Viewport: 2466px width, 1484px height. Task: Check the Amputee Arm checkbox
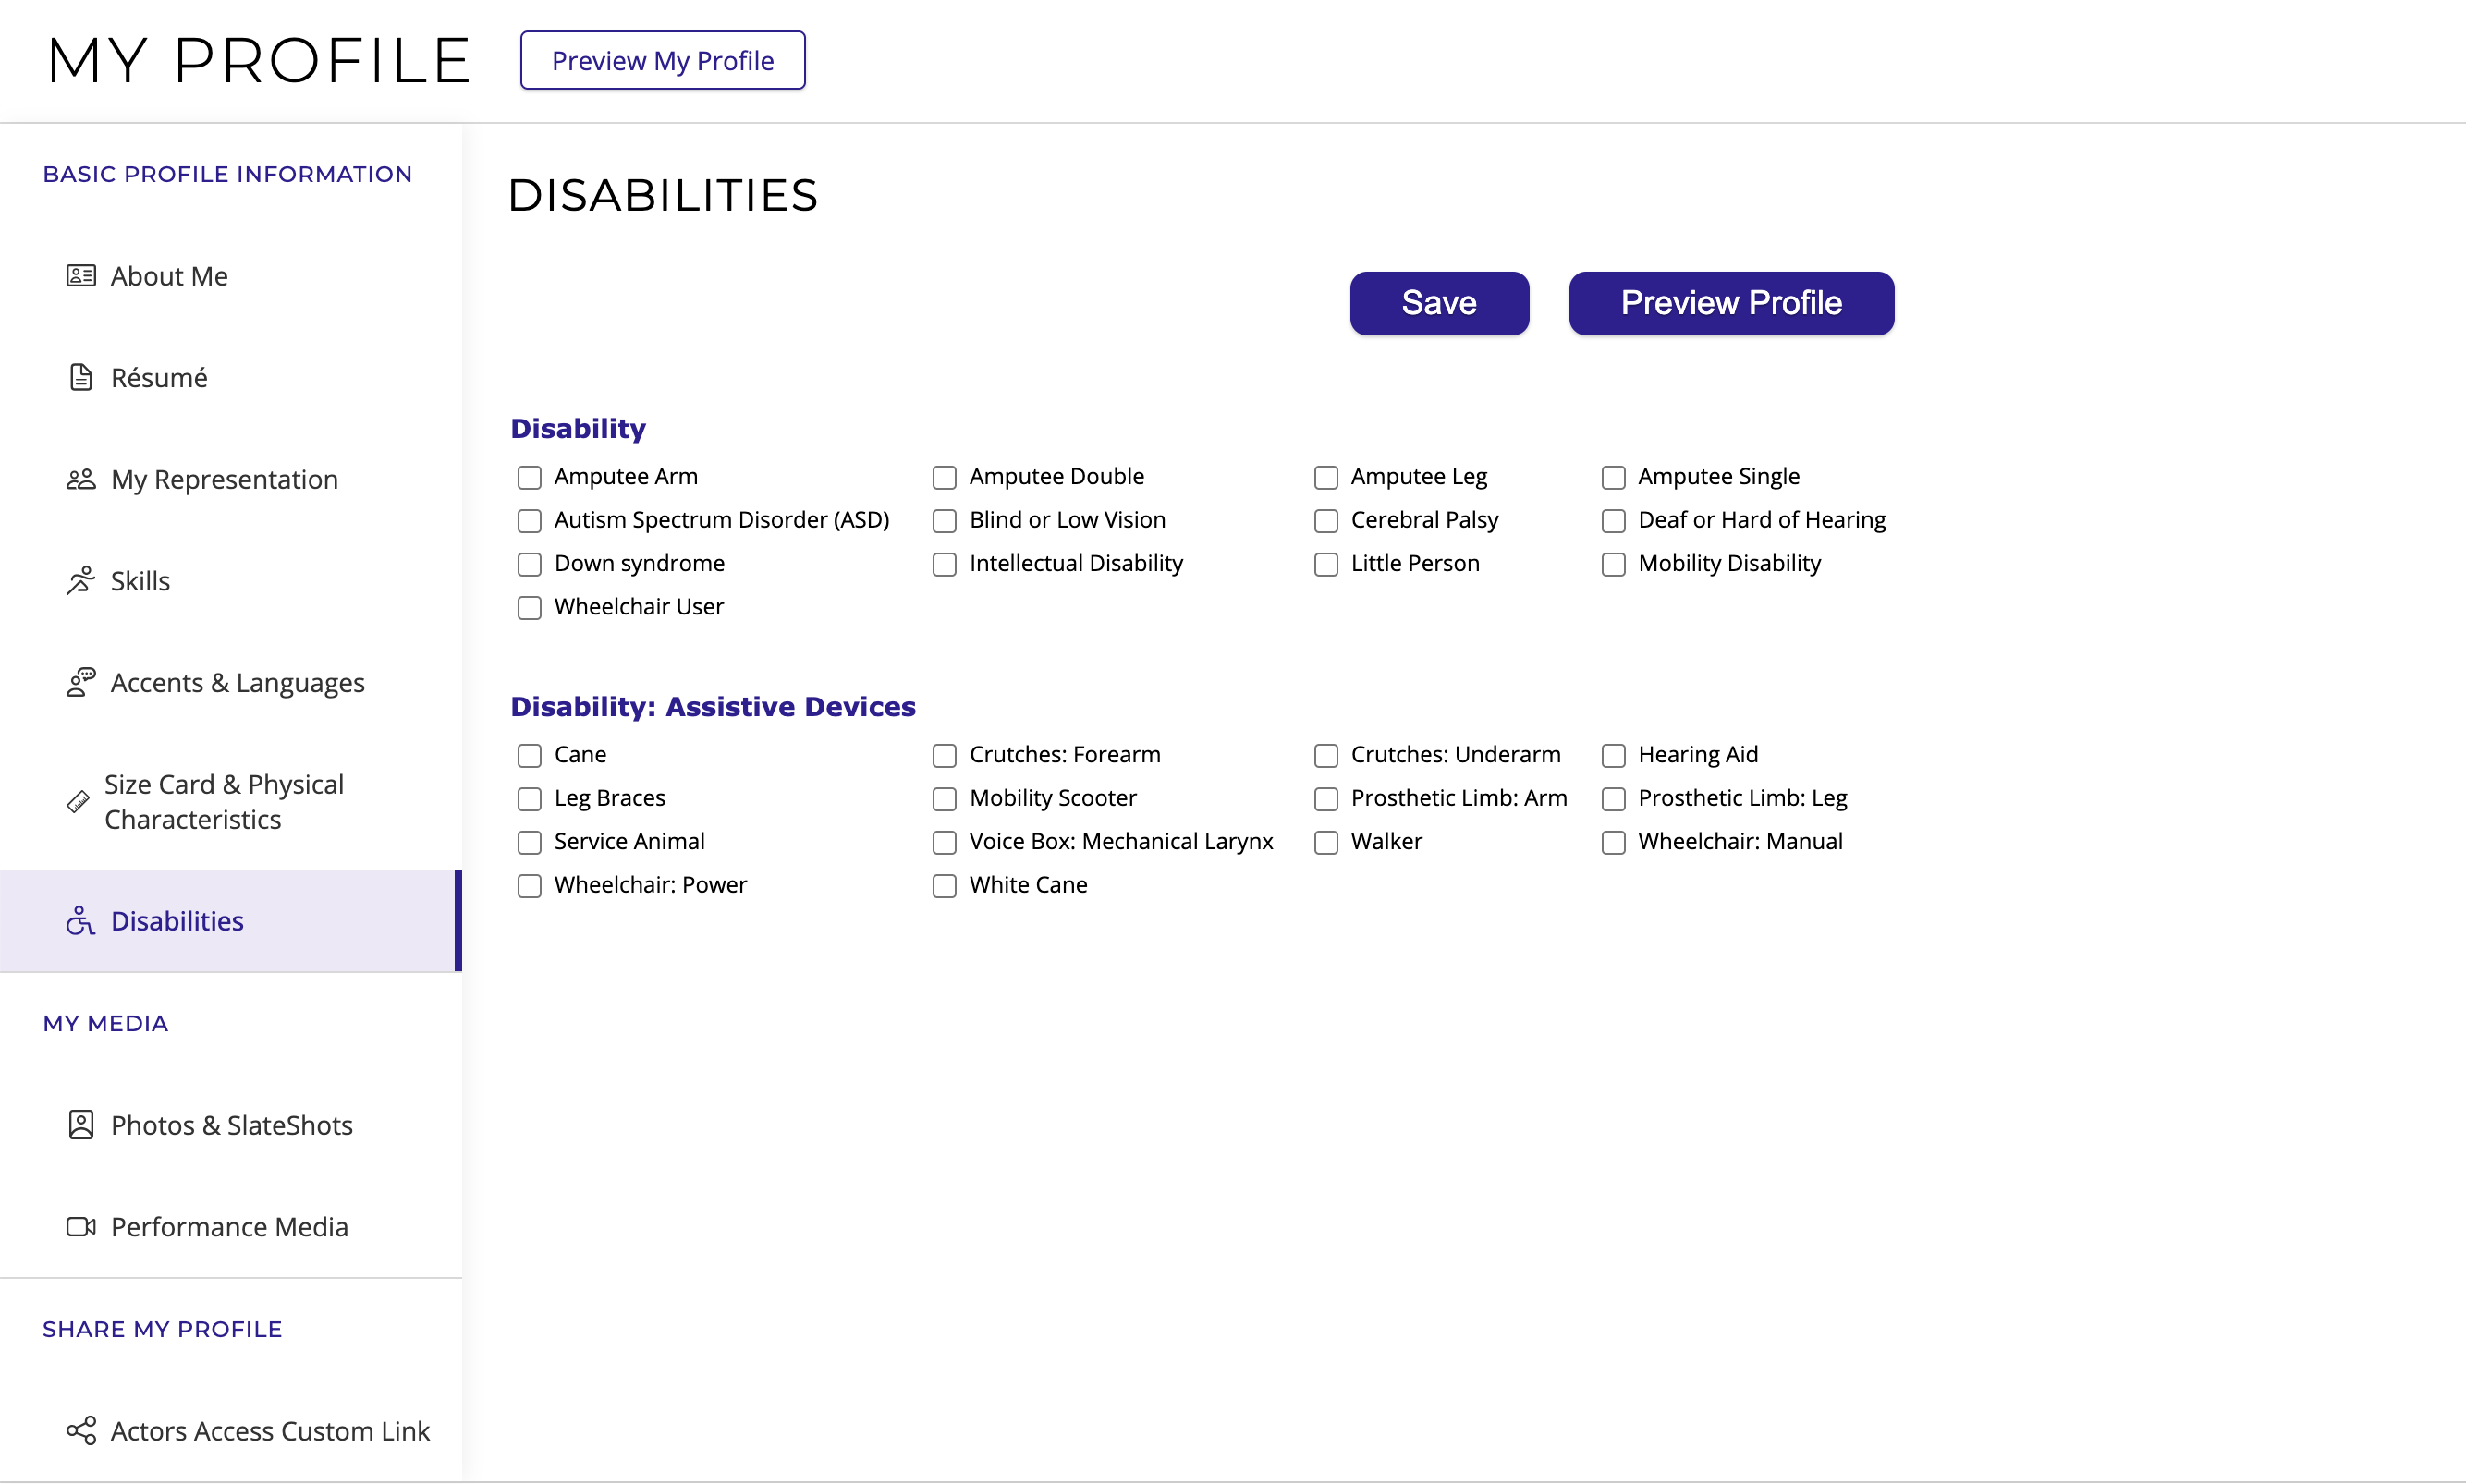(529, 478)
